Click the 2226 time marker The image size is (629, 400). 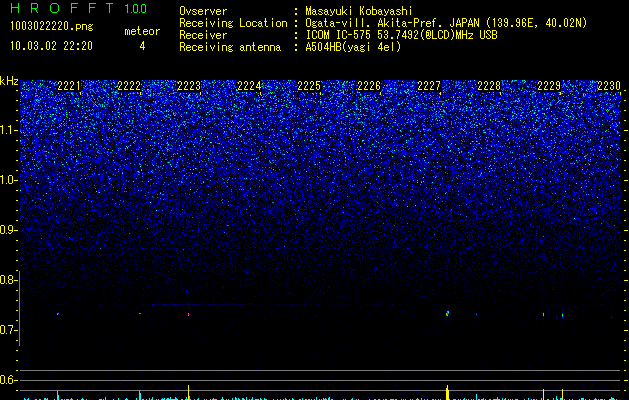[x=369, y=86]
